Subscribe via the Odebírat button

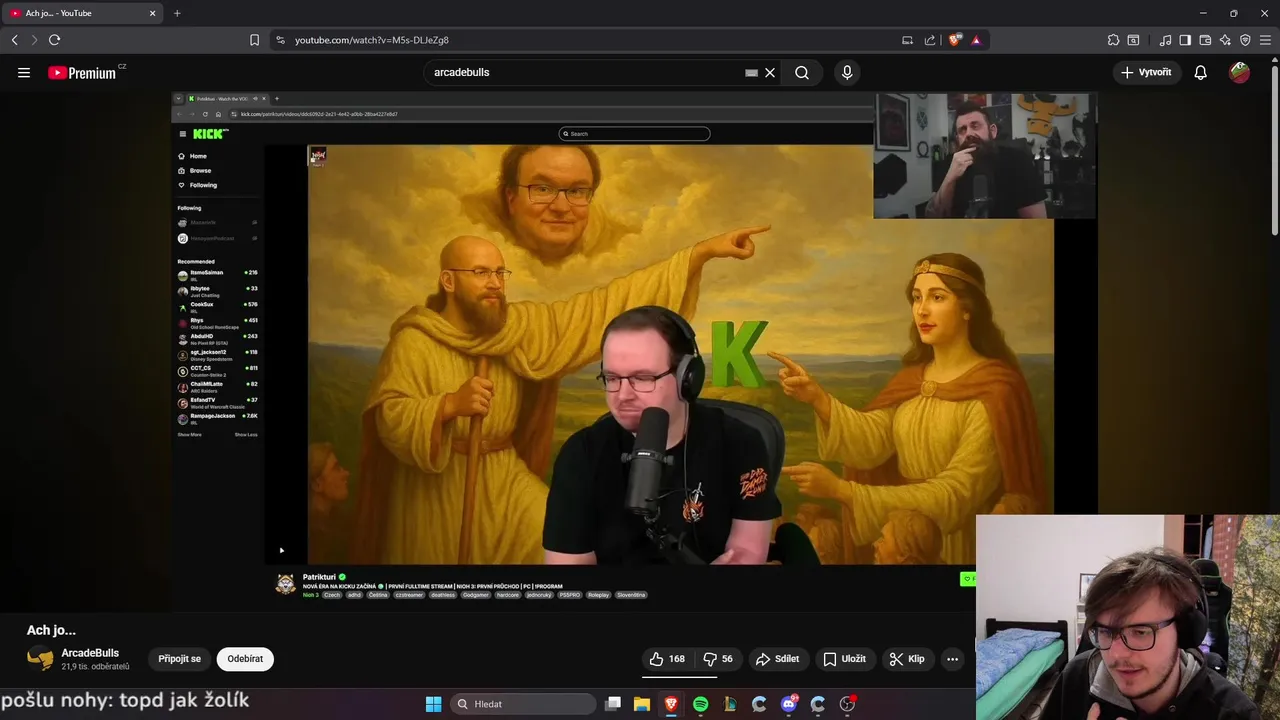[x=245, y=659]
